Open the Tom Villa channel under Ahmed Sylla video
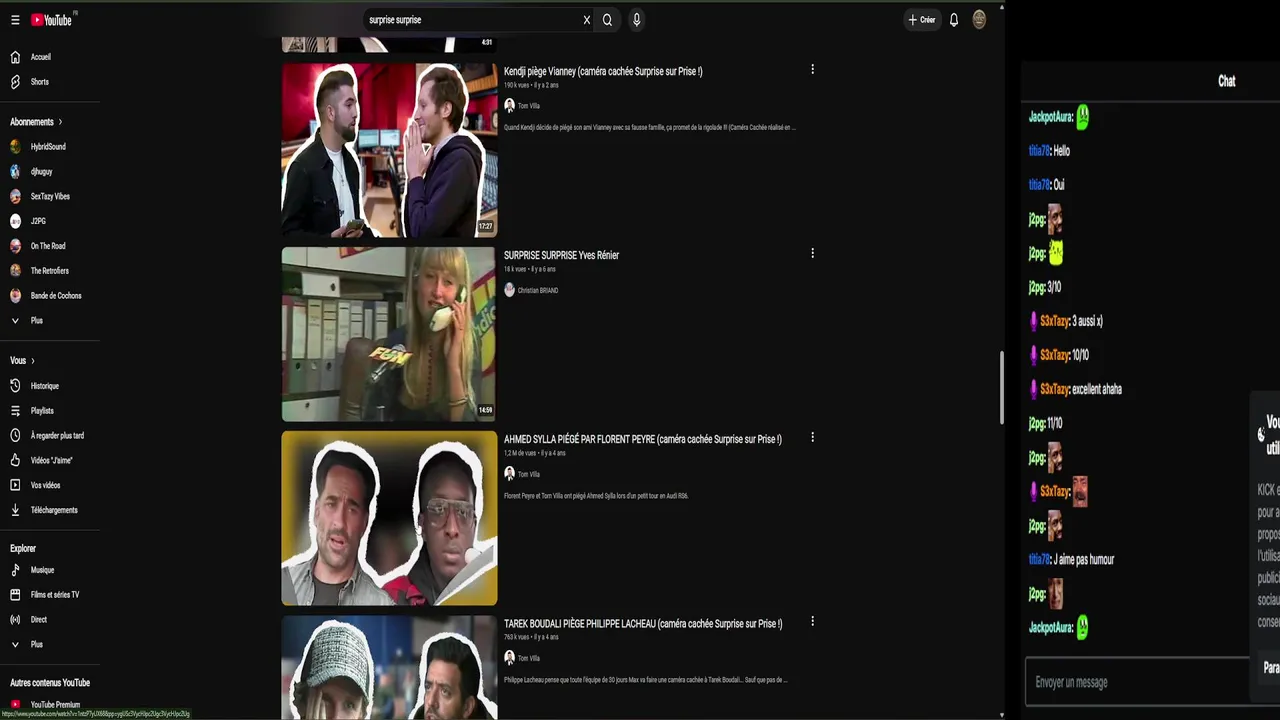The height and width of the screenshot is (720, 1280). pos(528,474)
